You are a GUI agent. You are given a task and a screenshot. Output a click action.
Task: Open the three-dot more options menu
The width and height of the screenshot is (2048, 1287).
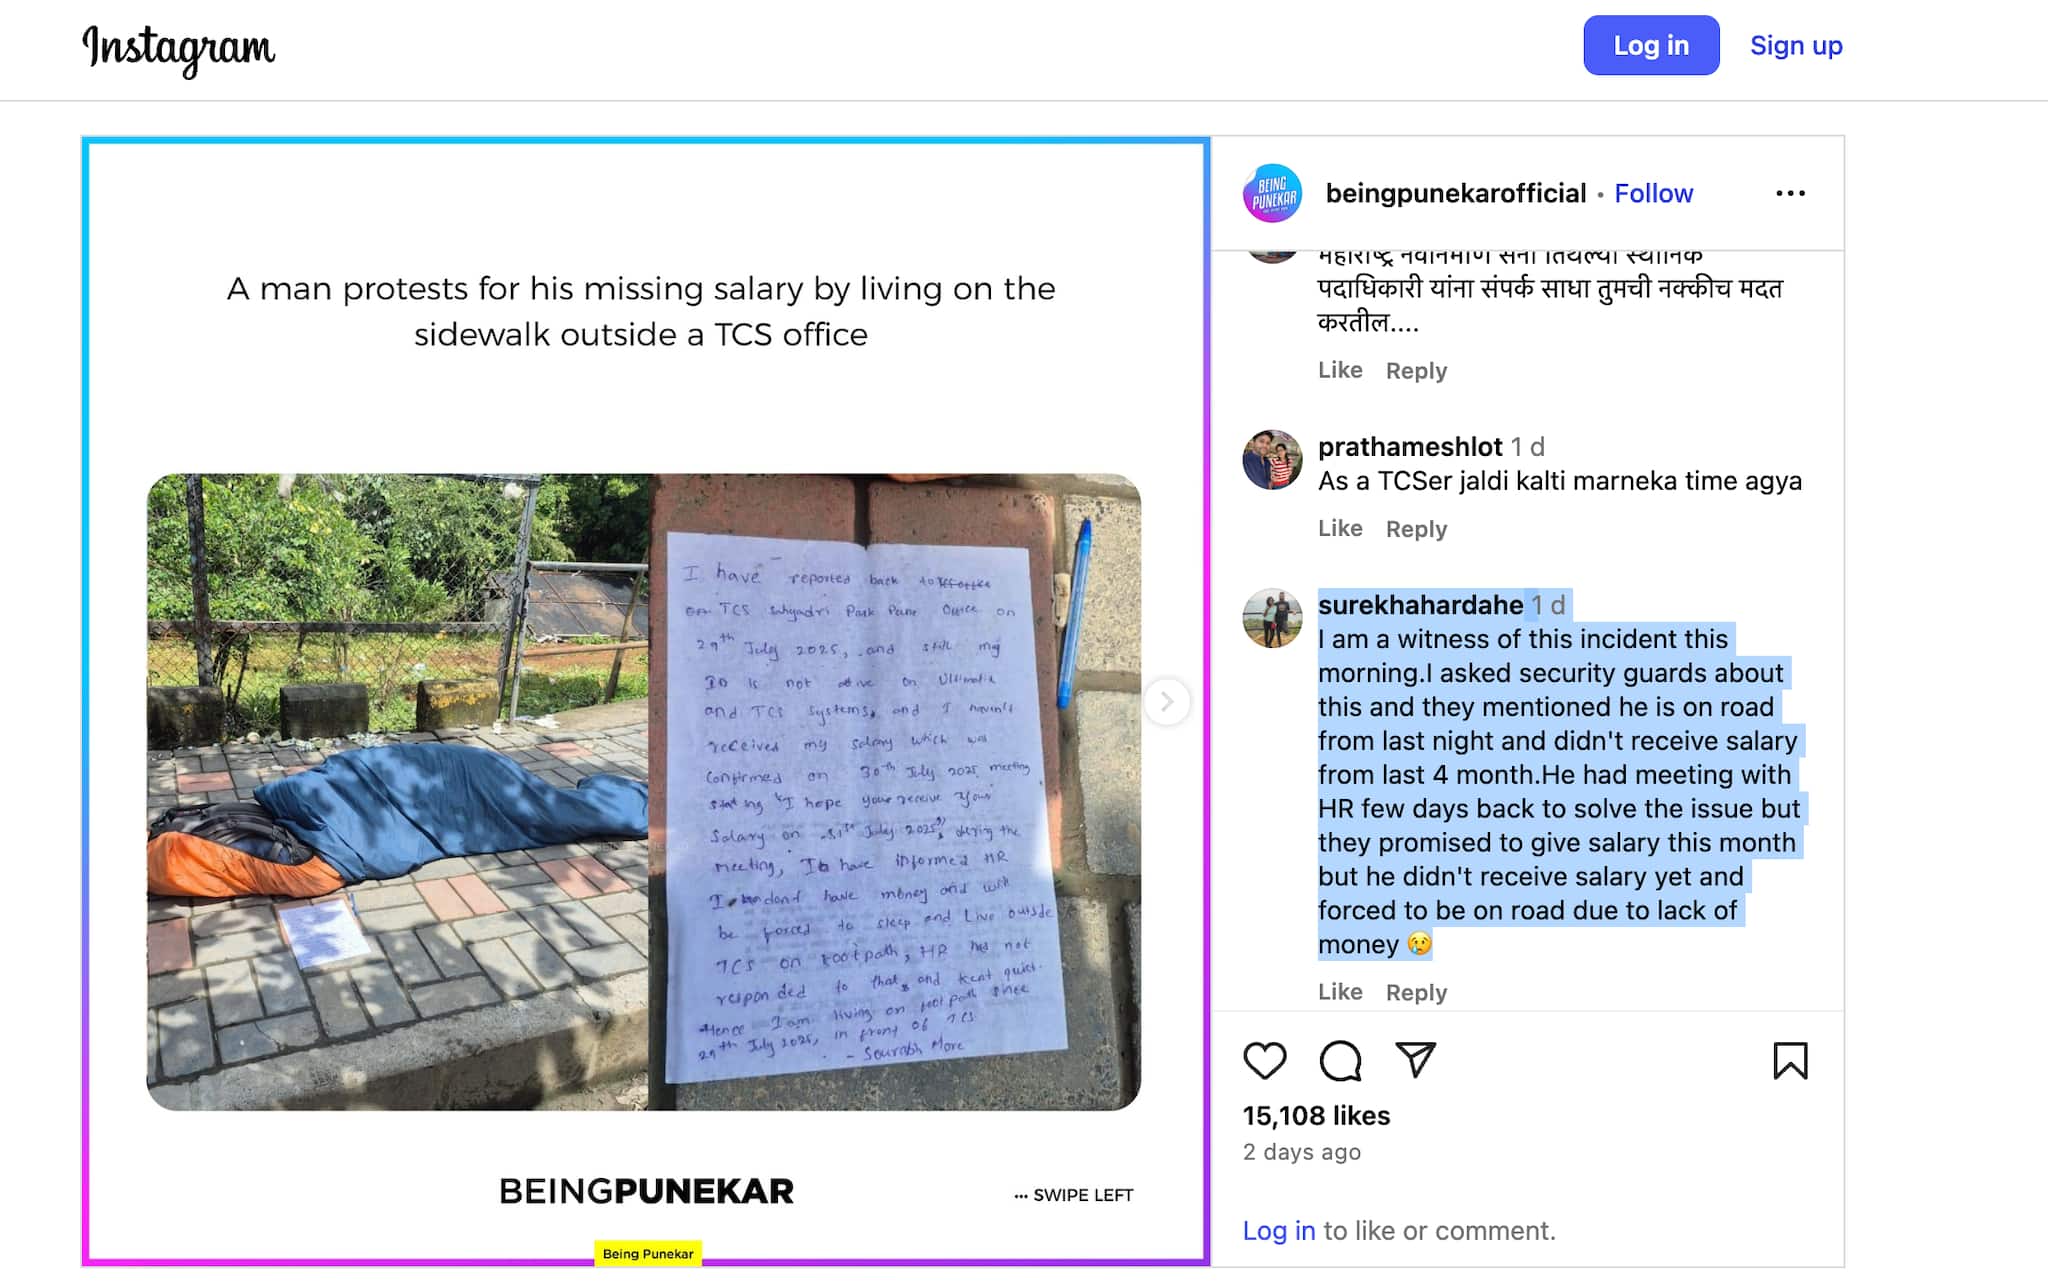(1790, 193)
